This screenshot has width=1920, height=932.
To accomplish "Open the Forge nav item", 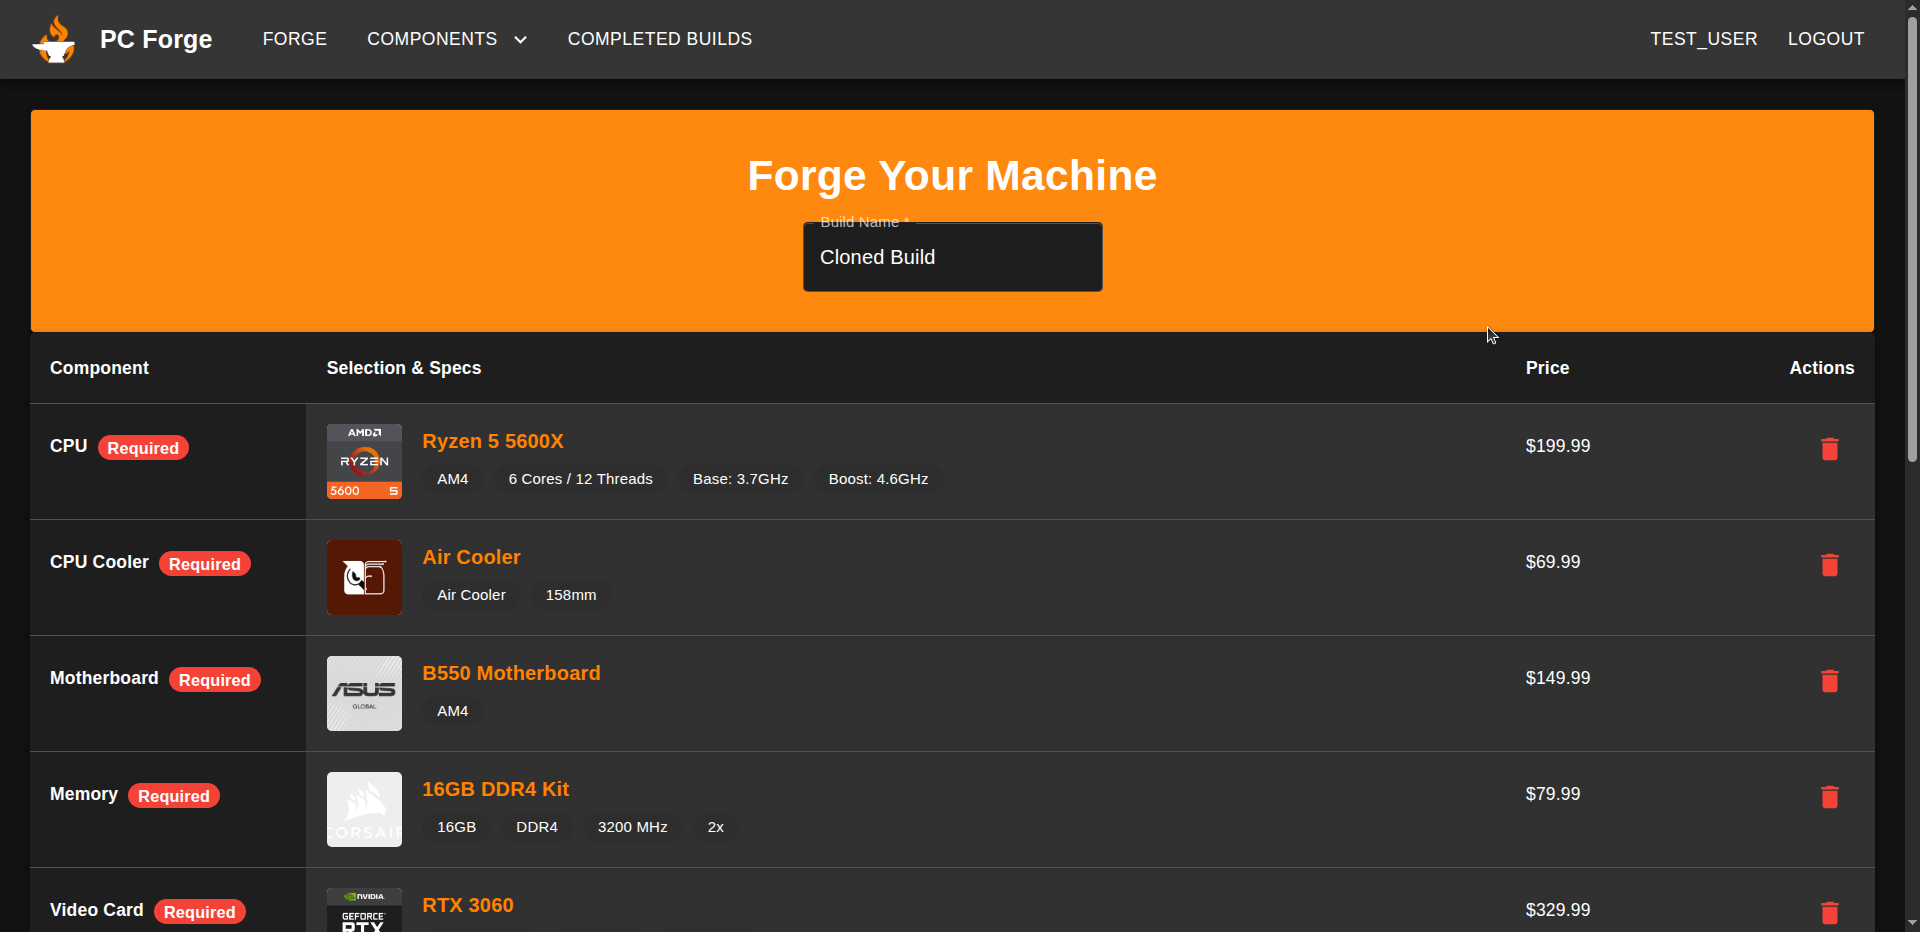I will pos(294,39).
